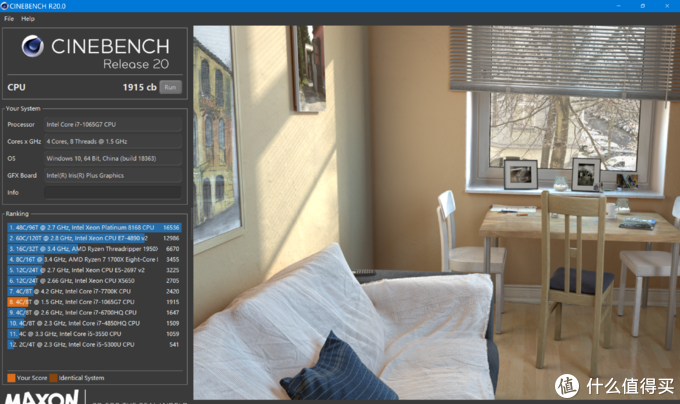Pick the Core i7-7700K ranking entry
680x404 pixels.
click(x=95, y=291)
